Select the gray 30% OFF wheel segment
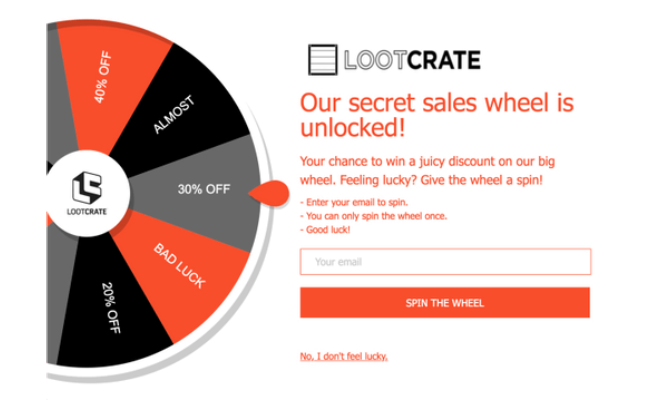This screenshot has width=650, height=400. point(199,189)
